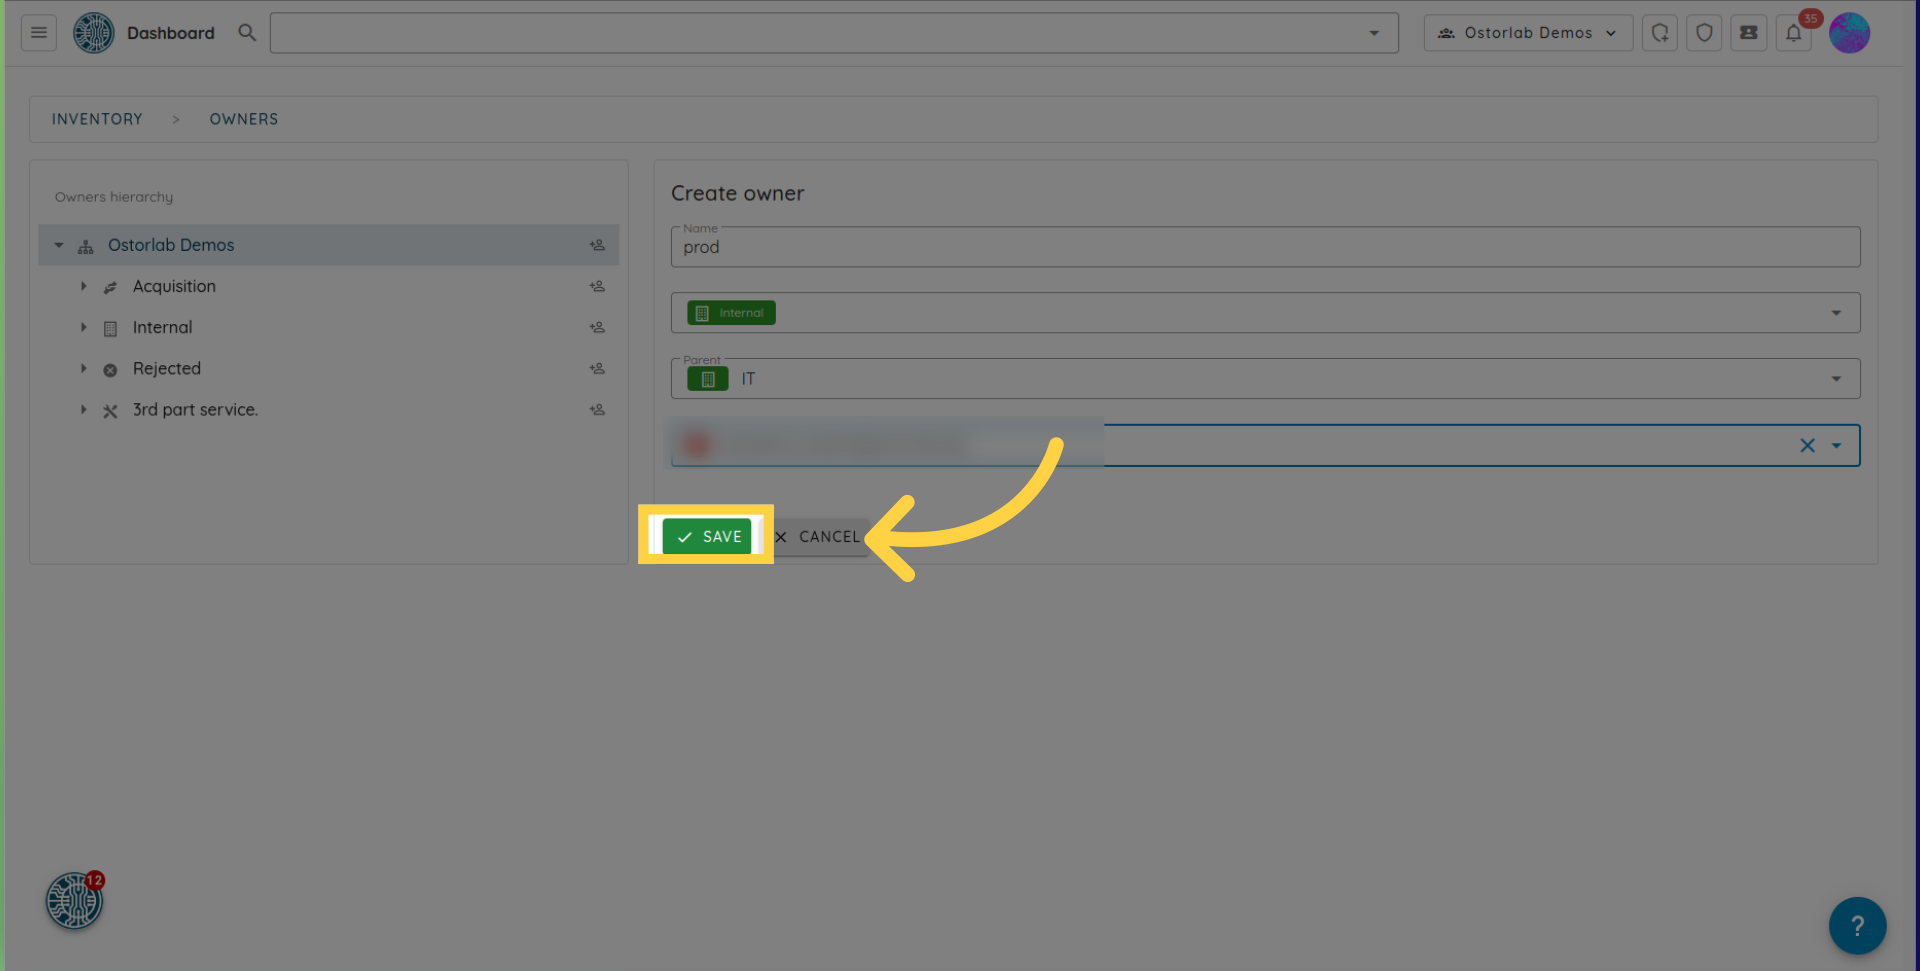
Task: Click the search magnifier icon
Action: (x=247, y=33)
